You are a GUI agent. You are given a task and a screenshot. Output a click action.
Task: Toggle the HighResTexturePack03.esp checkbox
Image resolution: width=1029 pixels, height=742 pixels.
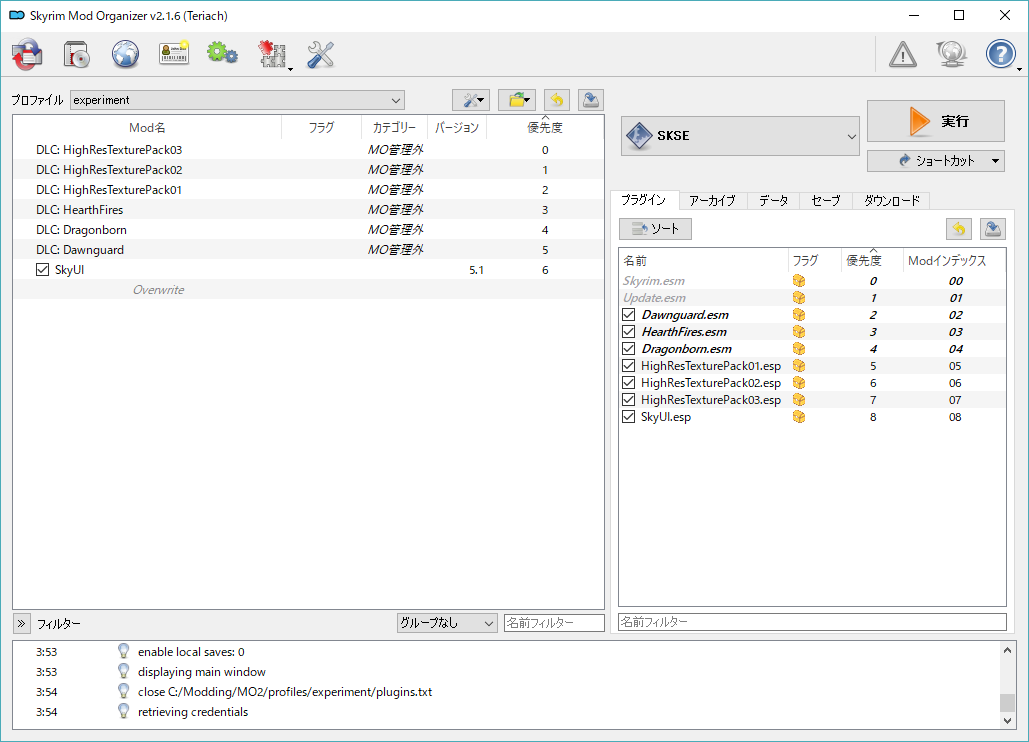point(629,400)
